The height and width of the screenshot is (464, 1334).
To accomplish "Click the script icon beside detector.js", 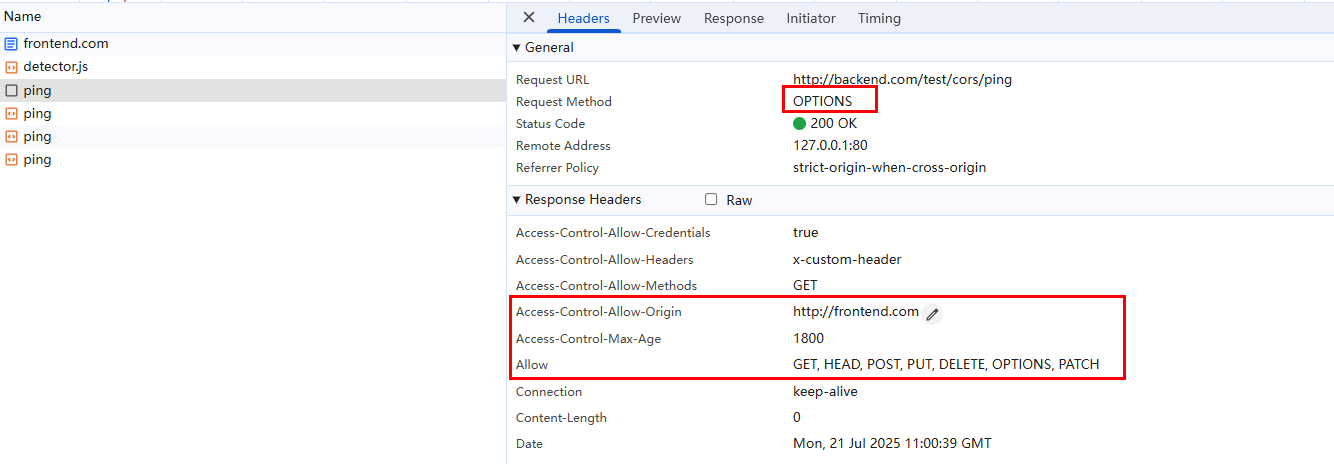I will pos(11,67).
